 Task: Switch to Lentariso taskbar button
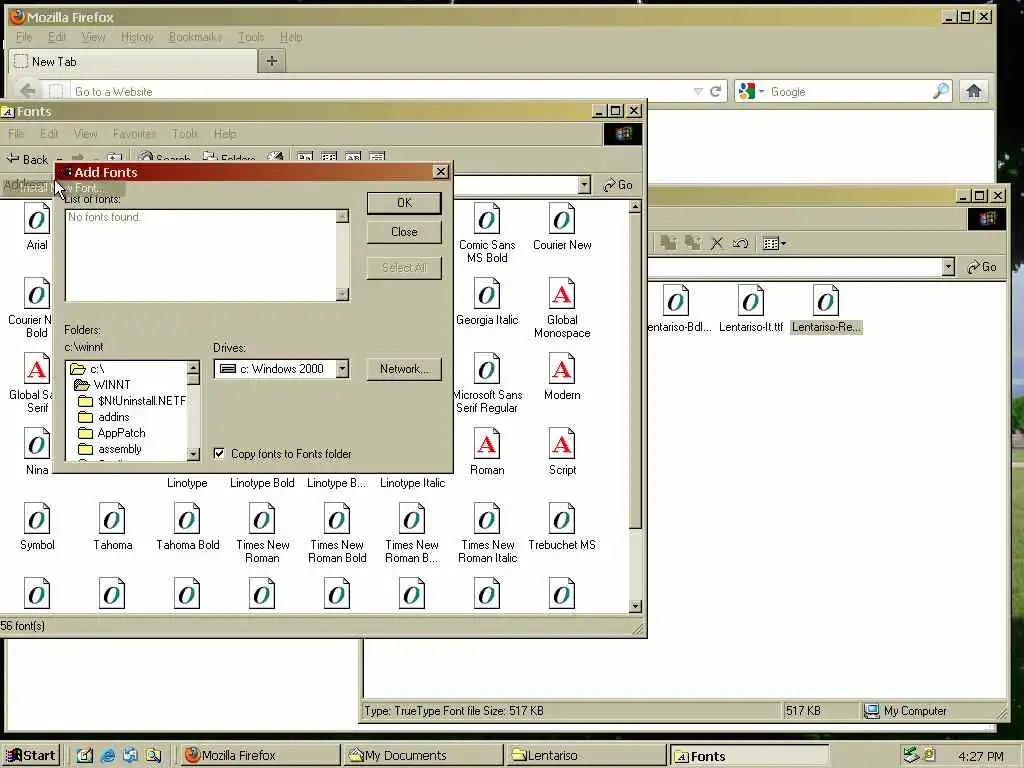click(586, 756)
